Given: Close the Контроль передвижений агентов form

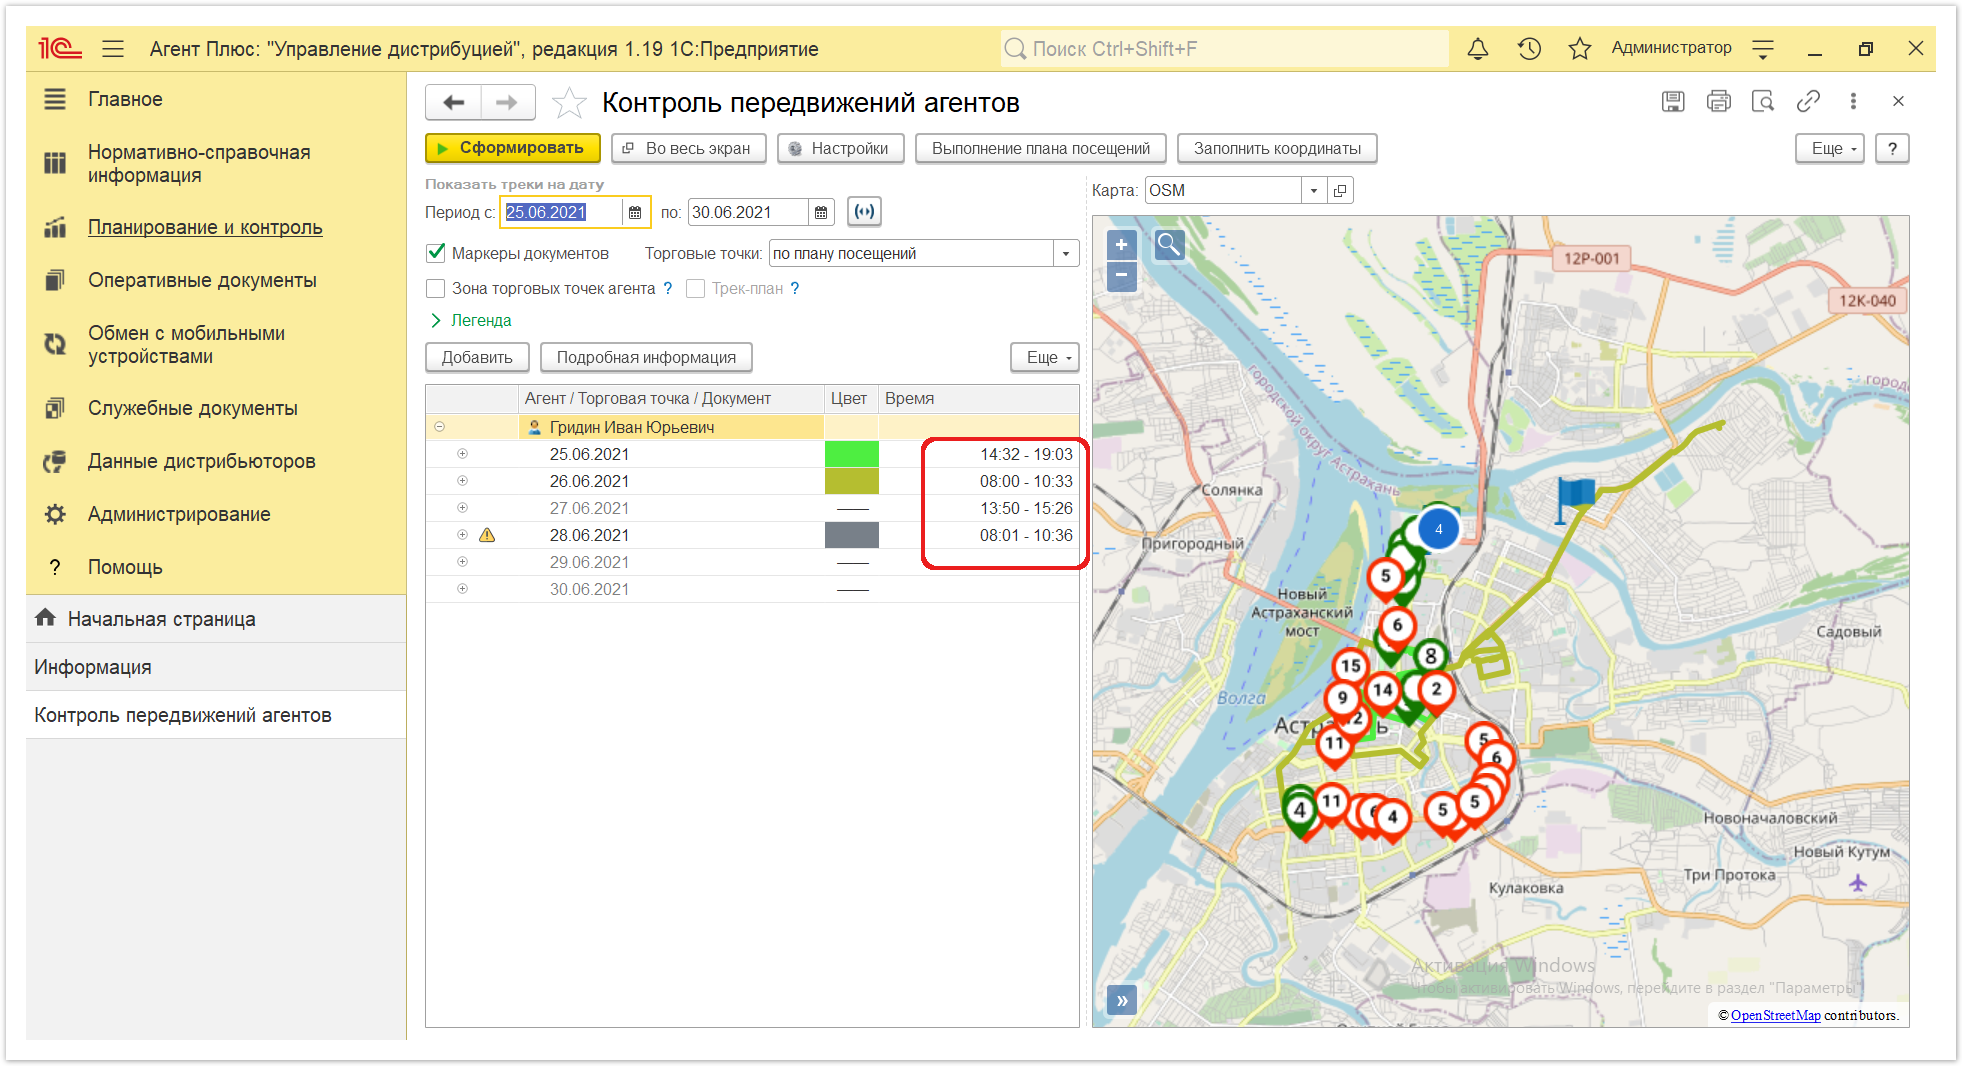Looking at the screenshot, I should point(1898,101).
